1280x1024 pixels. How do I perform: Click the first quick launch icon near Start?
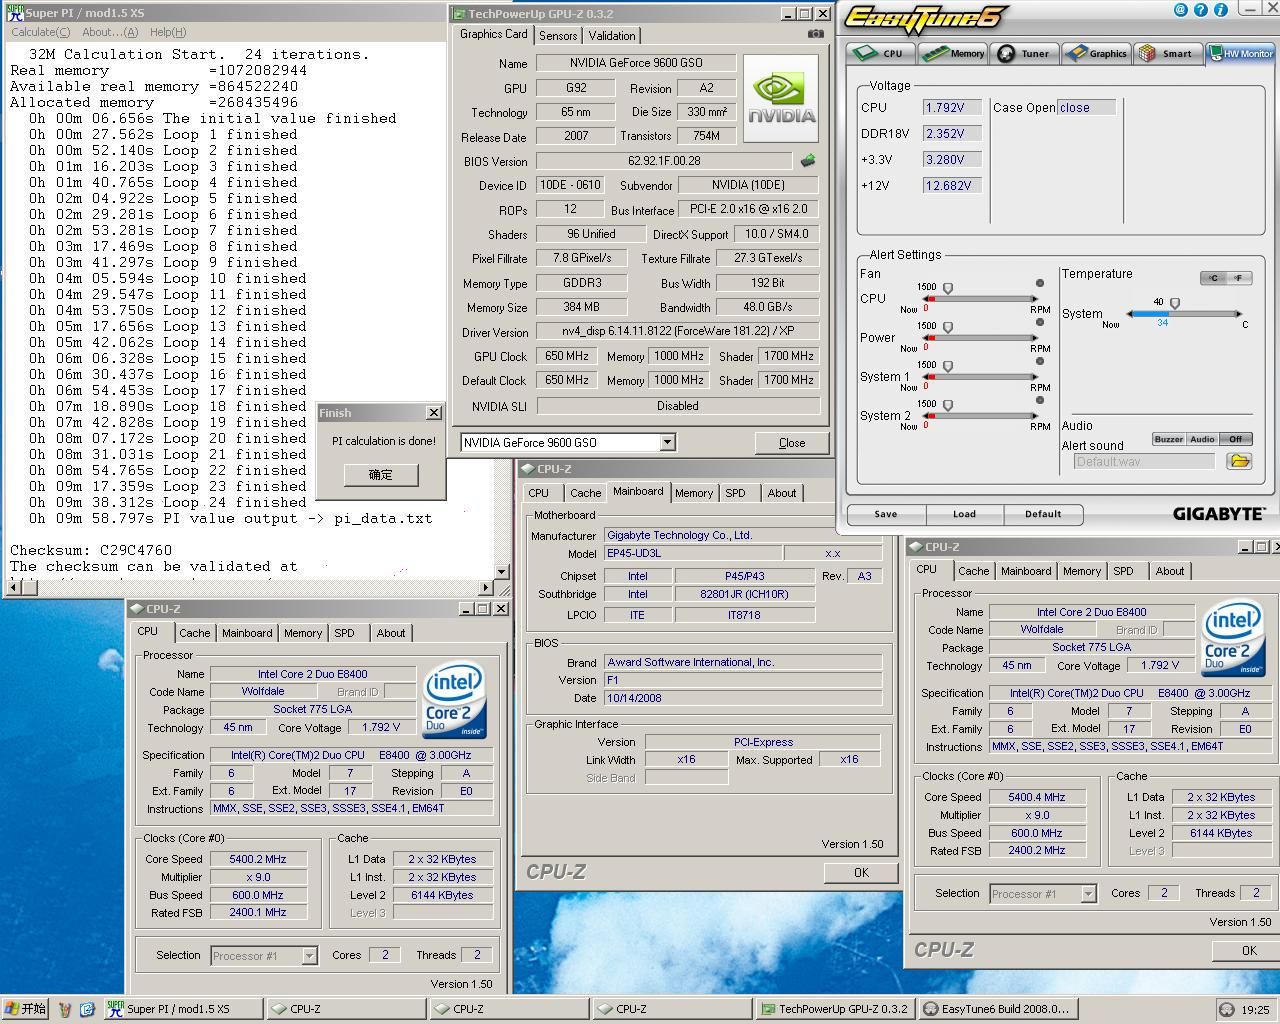coord(65,1009)
